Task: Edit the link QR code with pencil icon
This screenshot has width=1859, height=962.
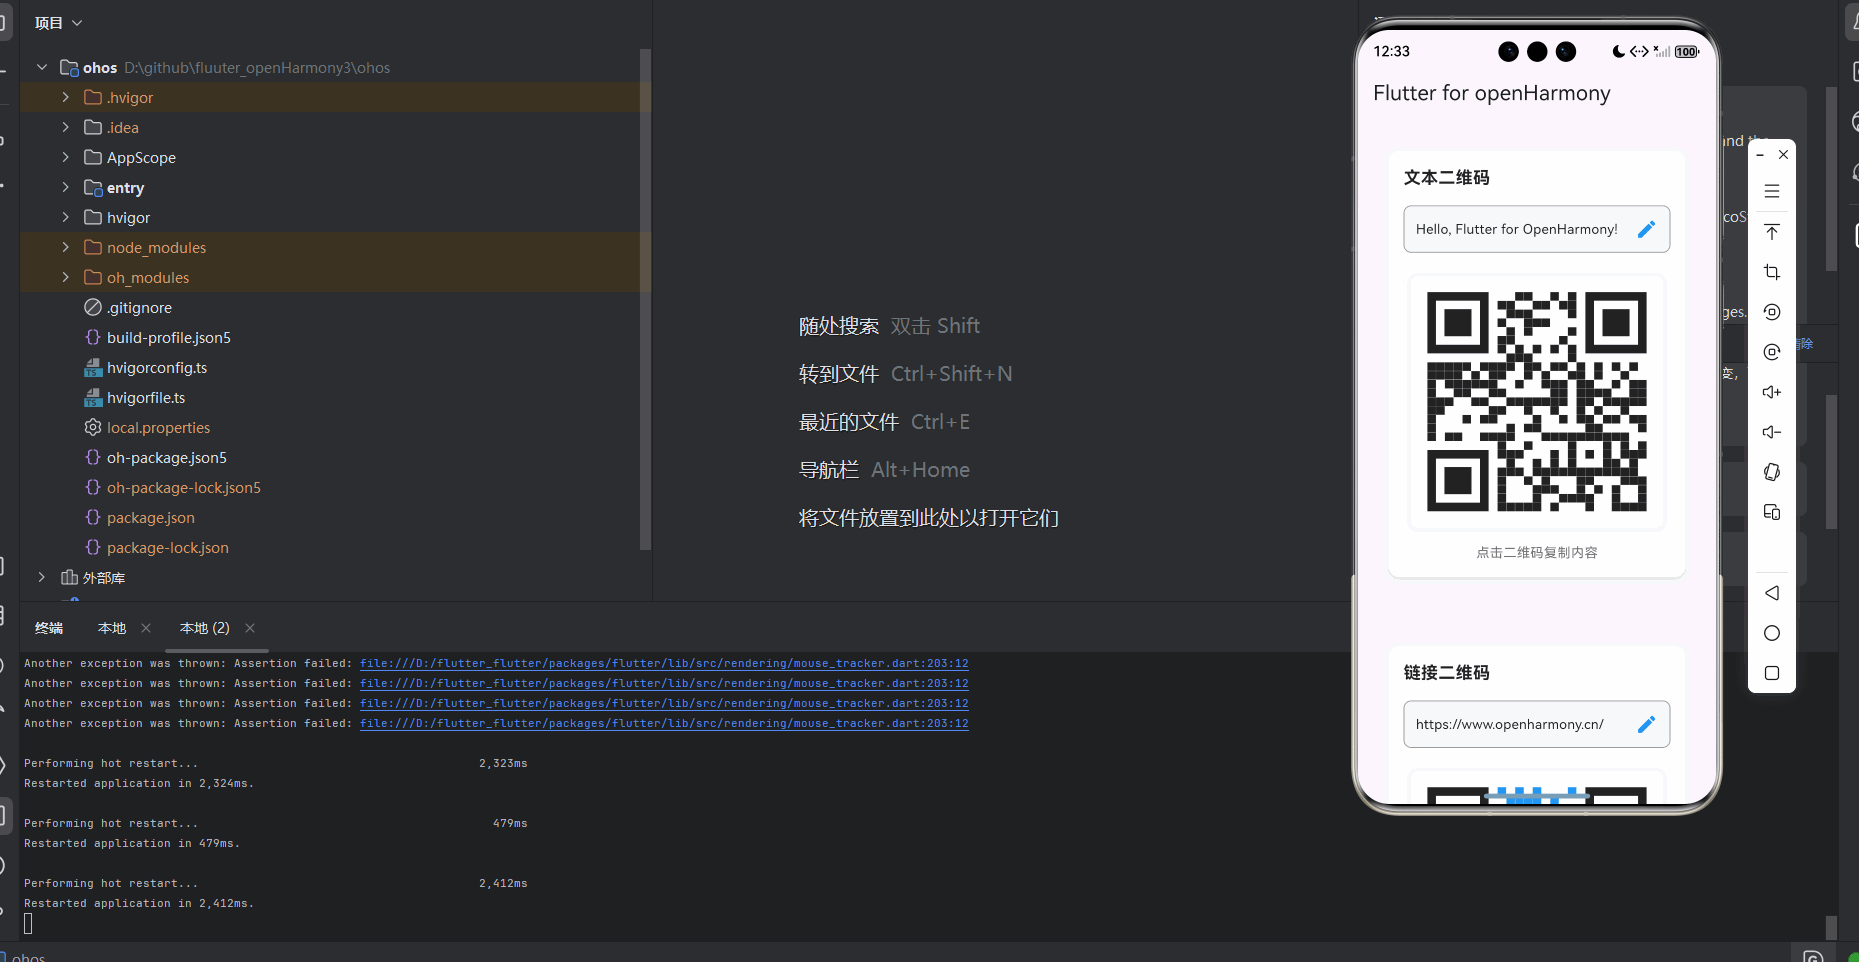Action: coord(1646,724)
